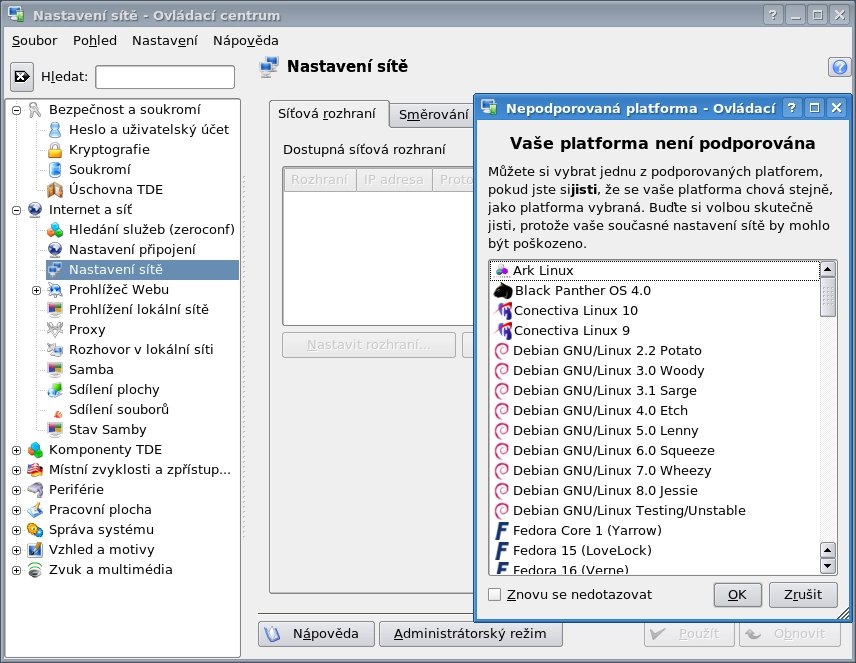Click the Rozhraní column header
Viewport: 856px width, 663px height.
tap(319, 180)
